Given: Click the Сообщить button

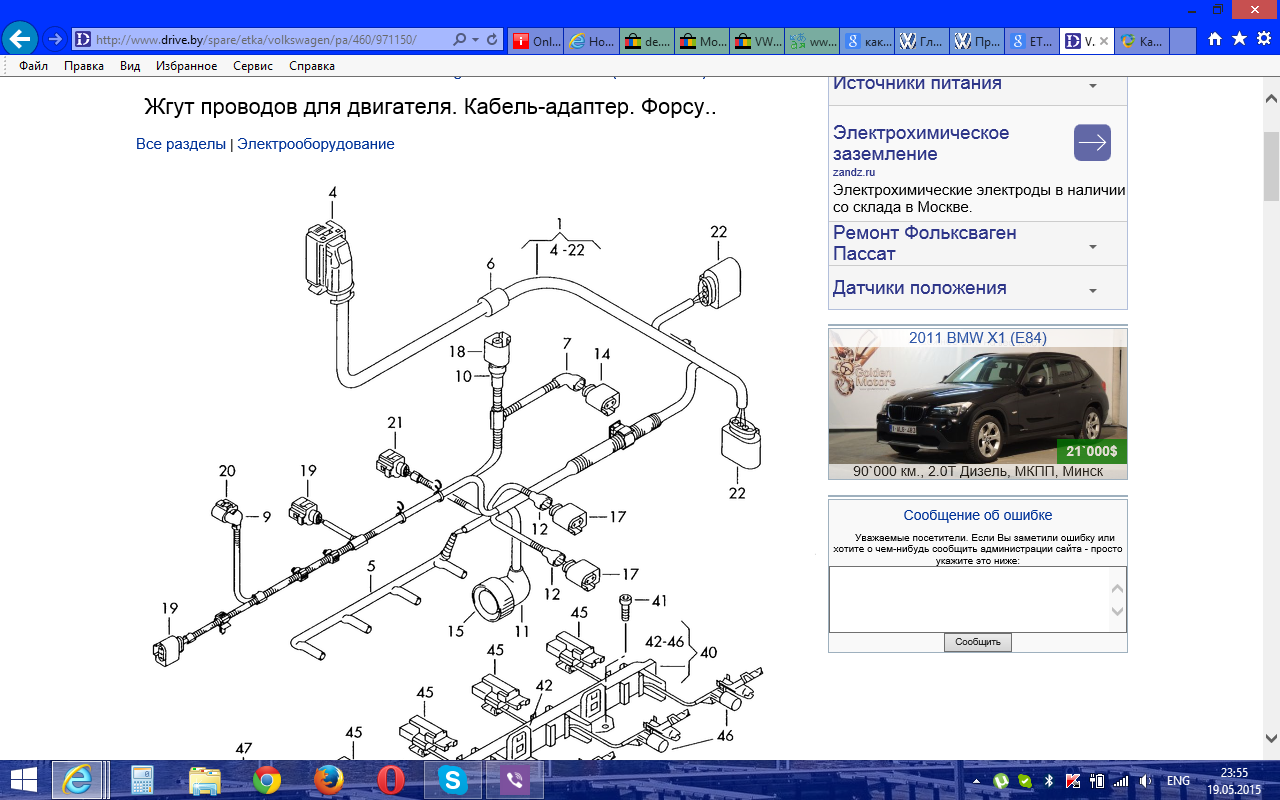Looking at the screenshot, I should pos(977,642).
